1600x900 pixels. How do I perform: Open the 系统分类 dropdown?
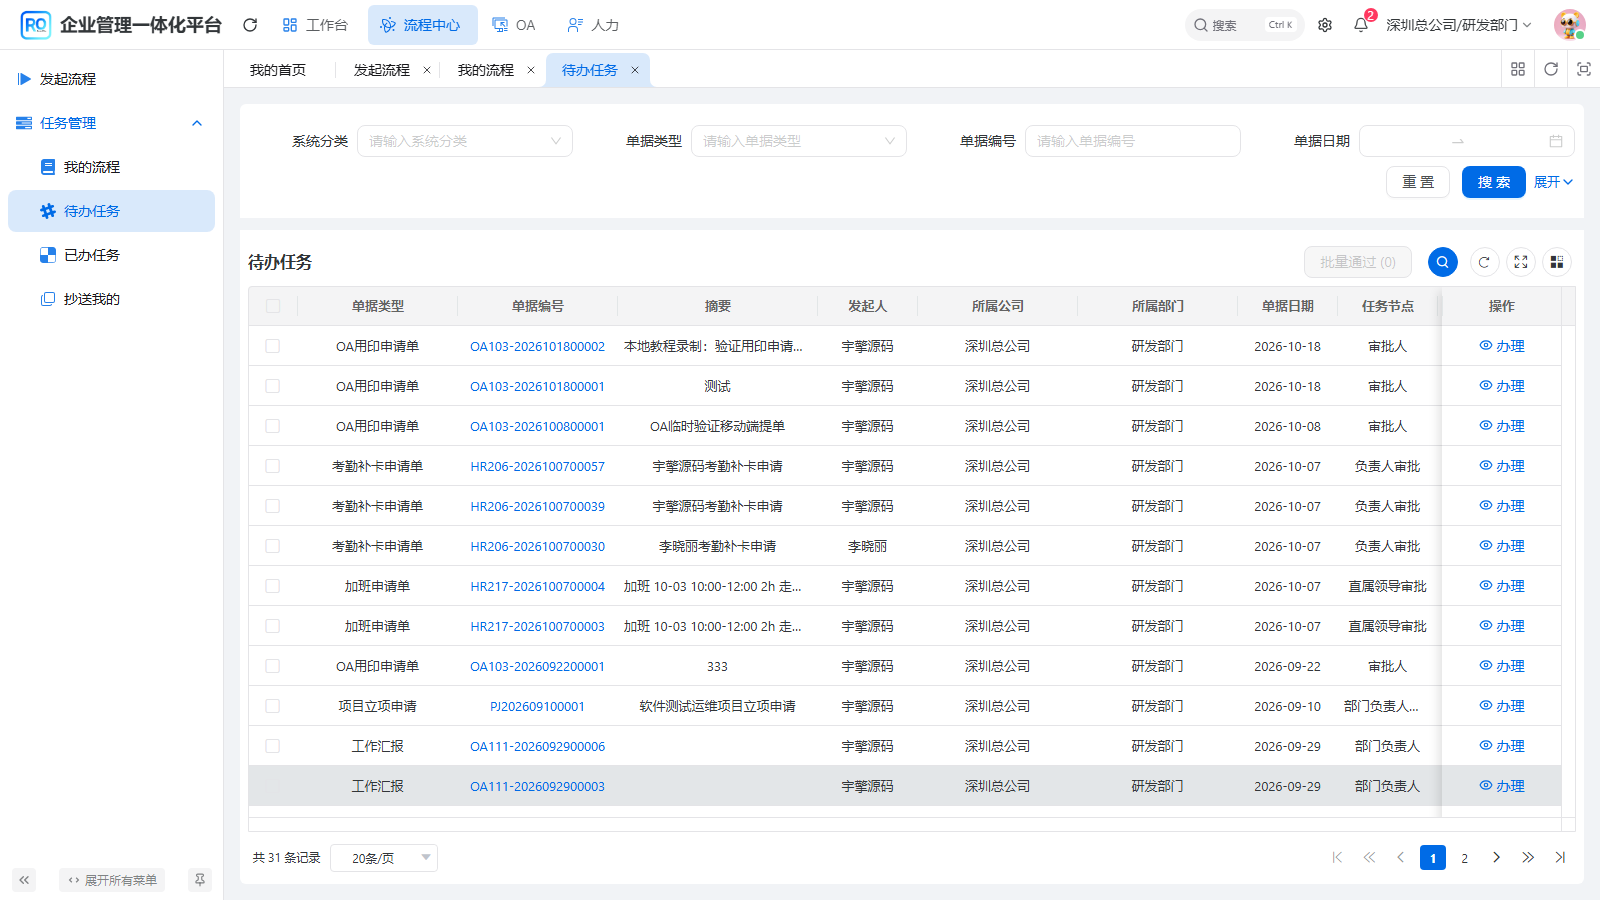(465, 141)
